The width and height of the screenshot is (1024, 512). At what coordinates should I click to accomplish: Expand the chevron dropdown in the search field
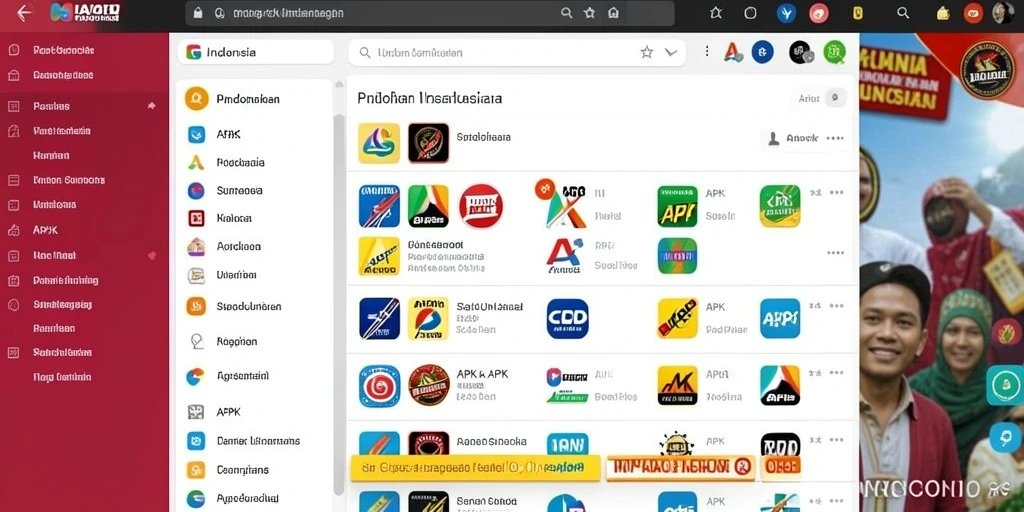coord(671,52)
